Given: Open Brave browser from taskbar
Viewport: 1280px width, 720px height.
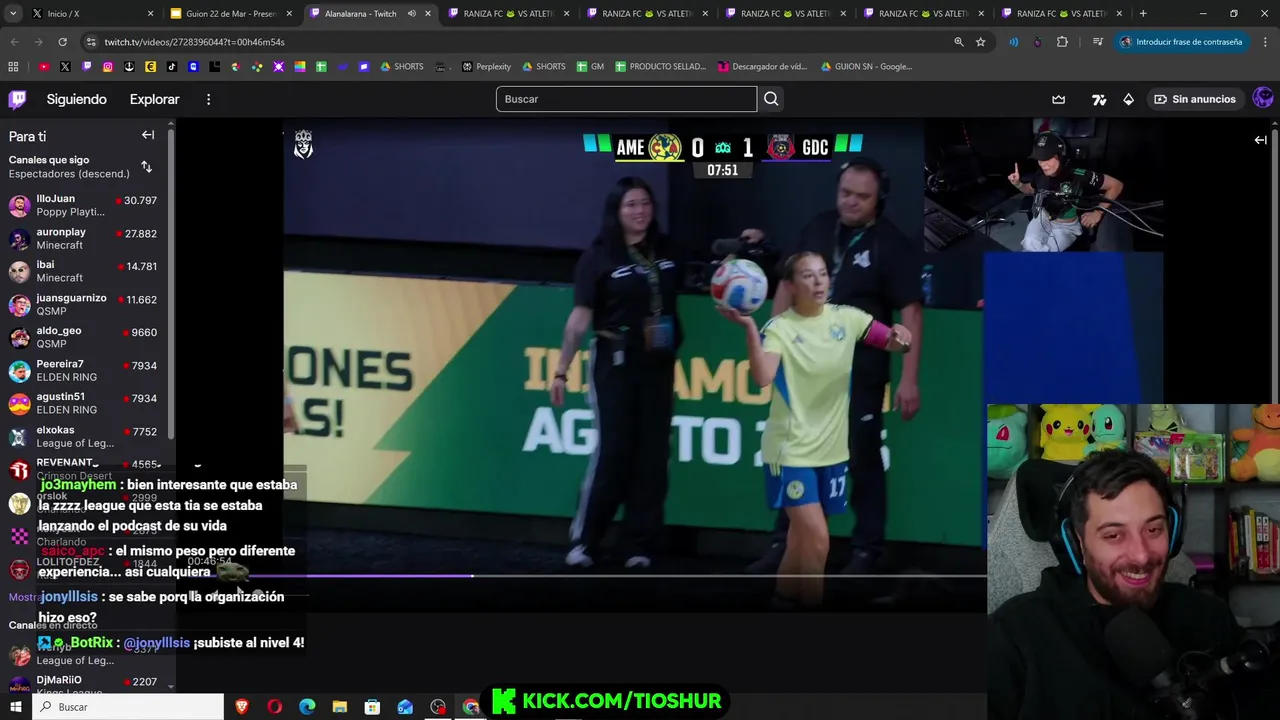Looking at the screenshot, I should click(x=241, y=707).
